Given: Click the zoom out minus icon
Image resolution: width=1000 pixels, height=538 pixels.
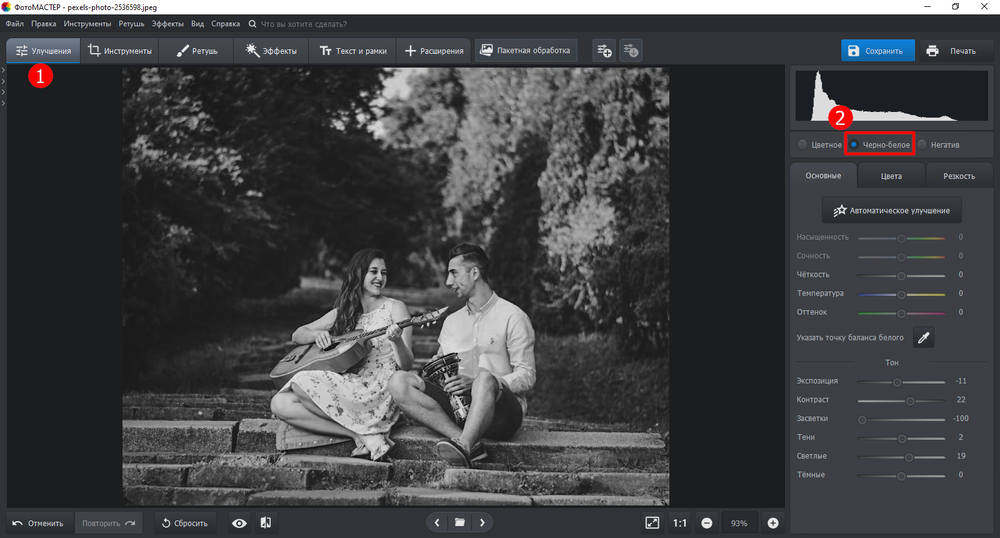Looking at the screenshot, I should pyautogui.click(x=706, y=523).
